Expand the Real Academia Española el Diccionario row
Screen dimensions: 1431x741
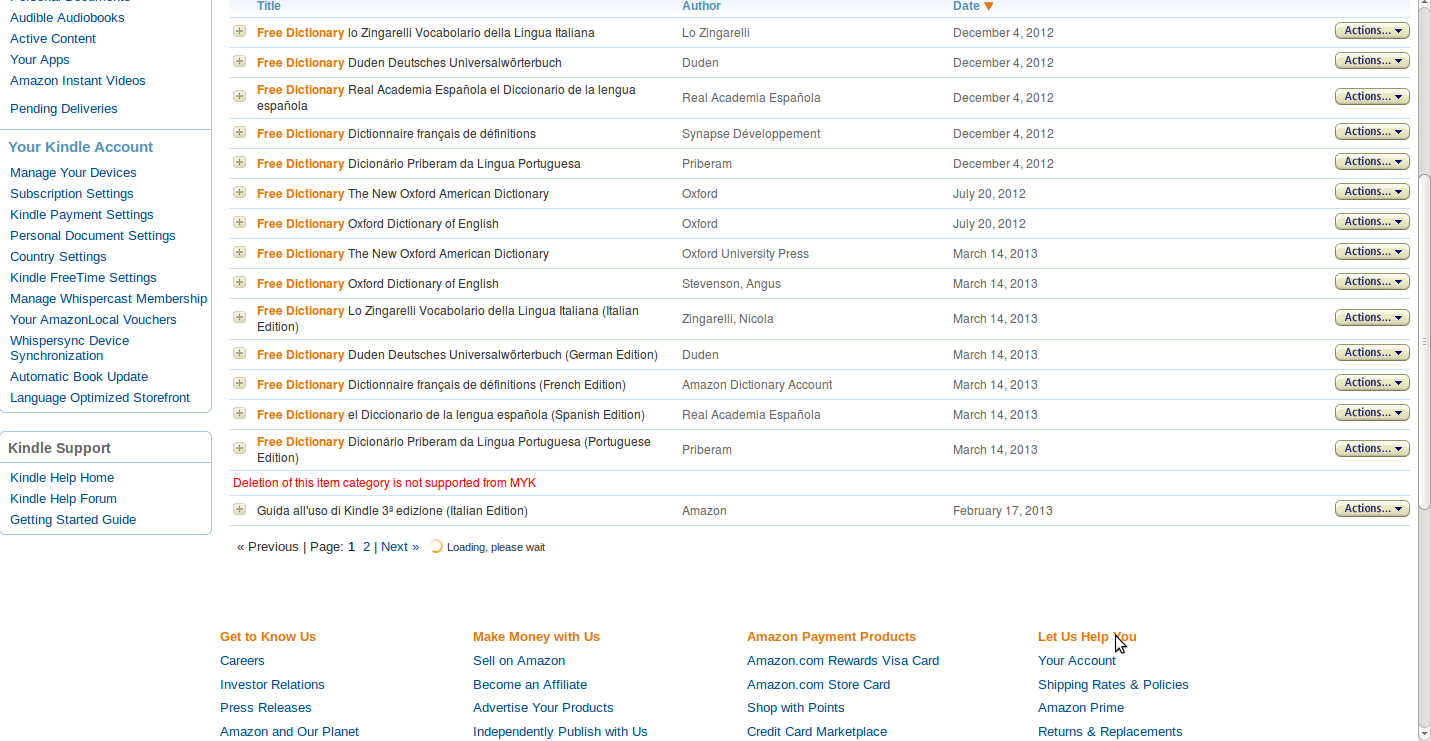coord(239,96)
